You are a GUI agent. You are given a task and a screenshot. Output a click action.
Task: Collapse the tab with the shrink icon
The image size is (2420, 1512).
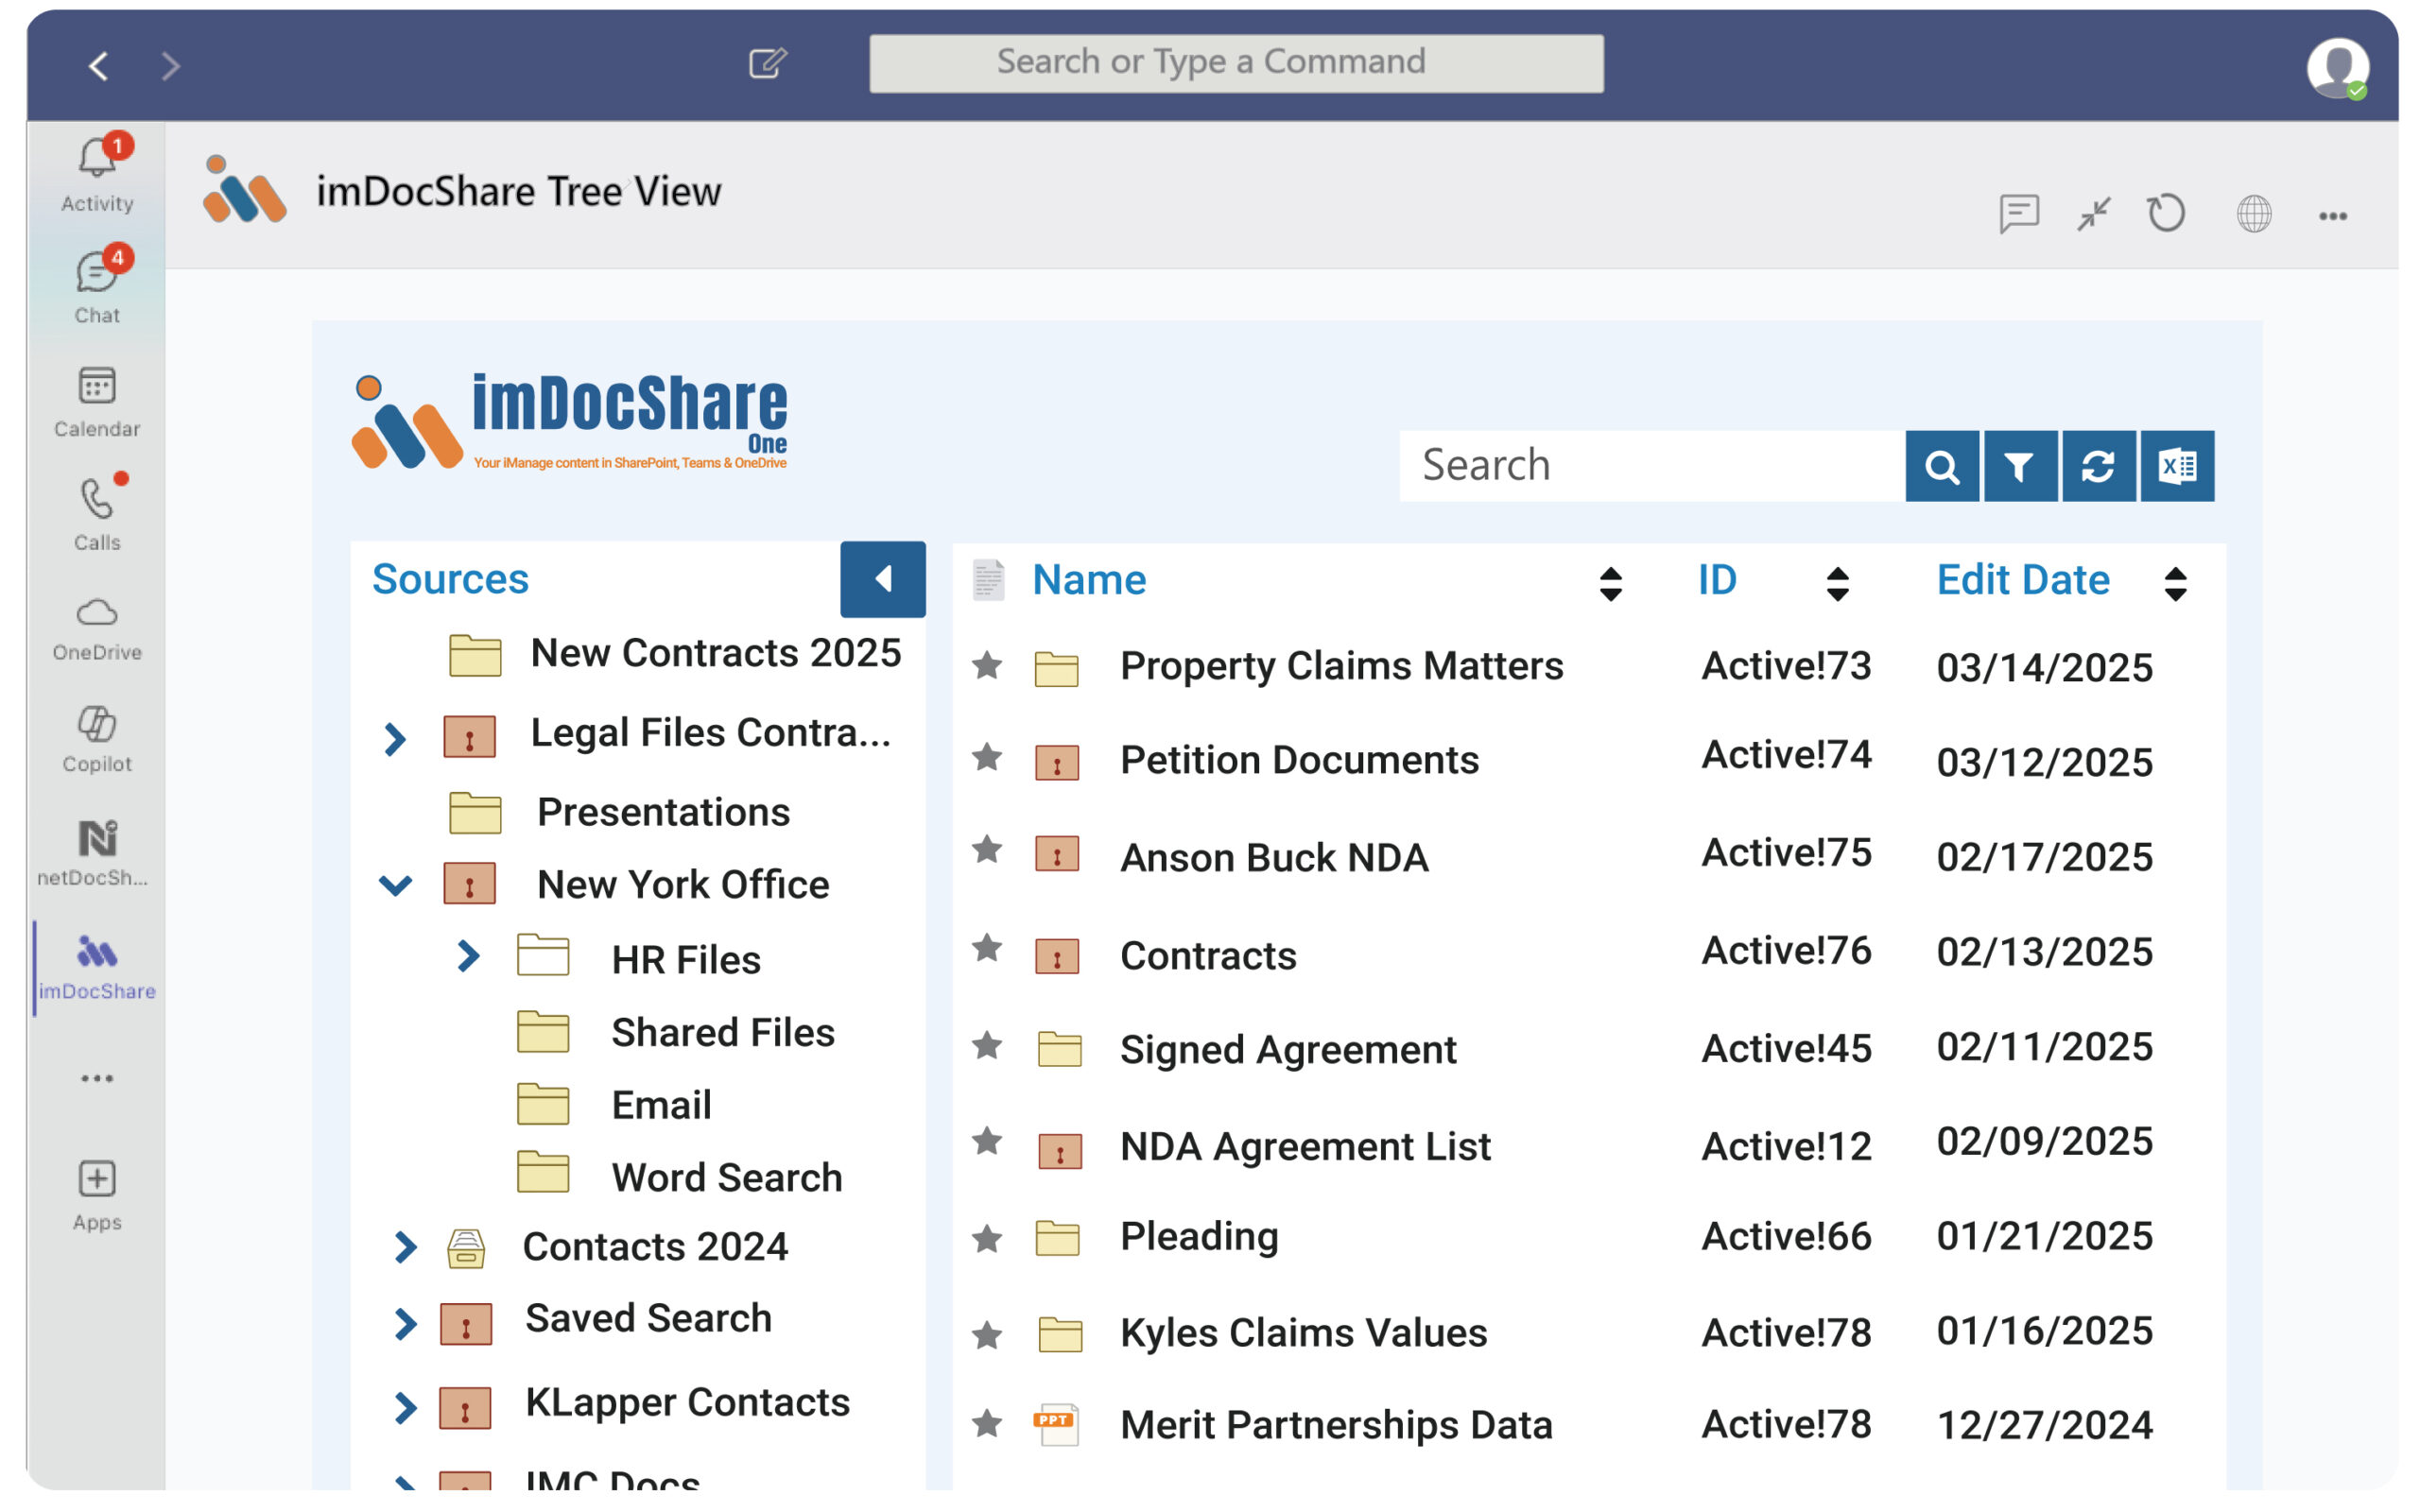tap(2093, 213)
